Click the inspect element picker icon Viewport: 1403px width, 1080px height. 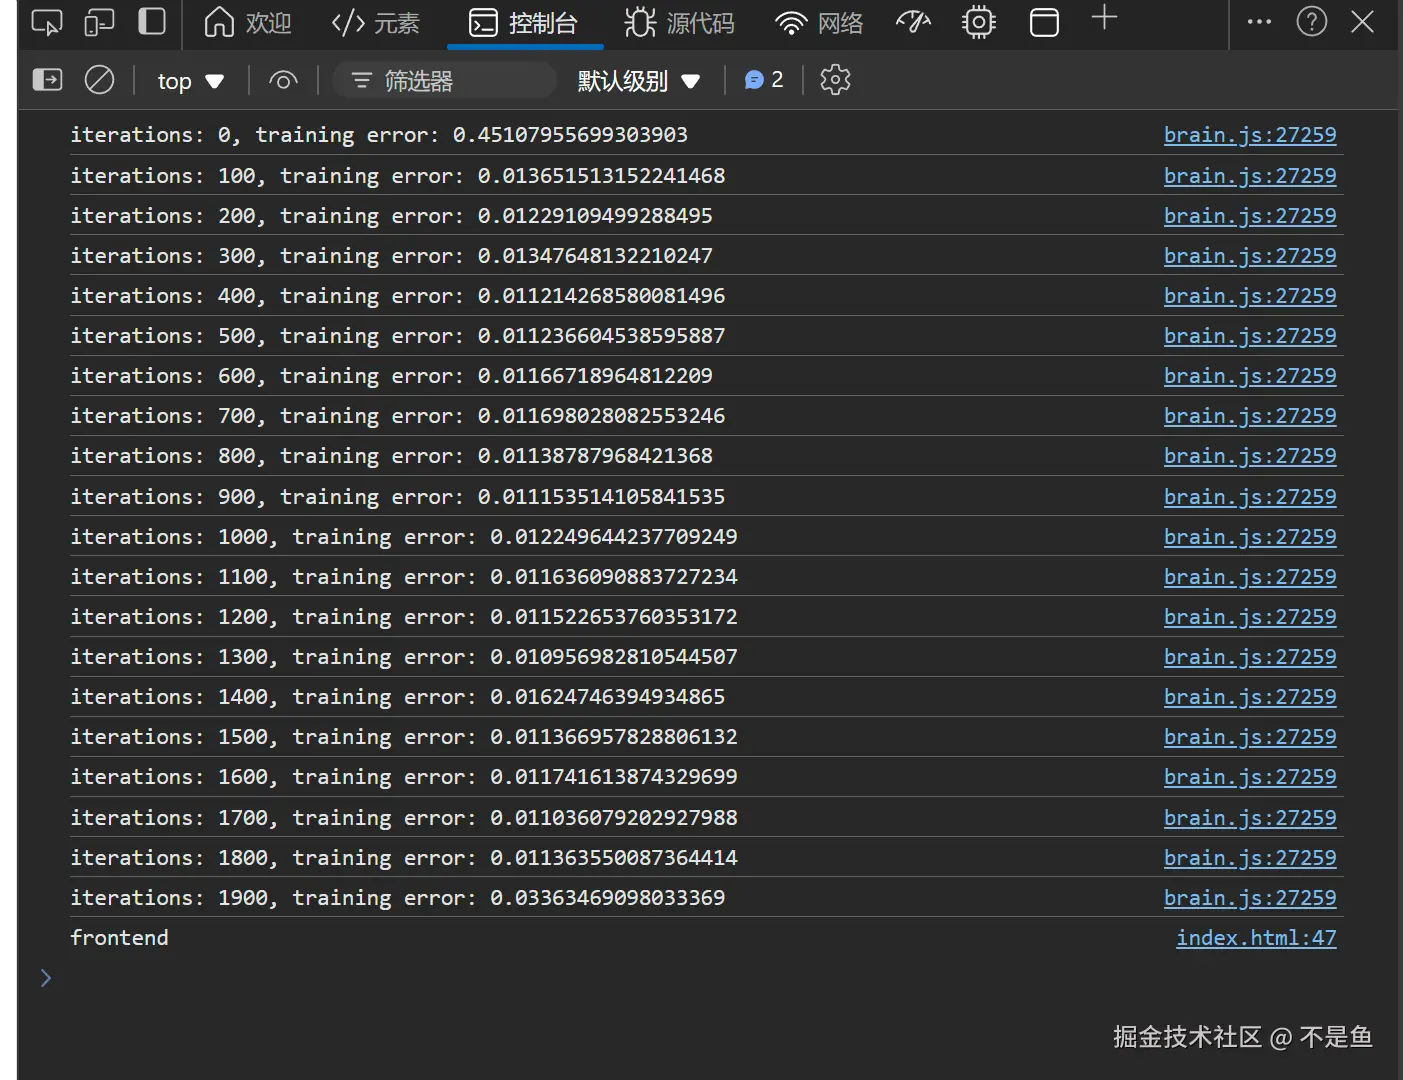tap(46, 22)
